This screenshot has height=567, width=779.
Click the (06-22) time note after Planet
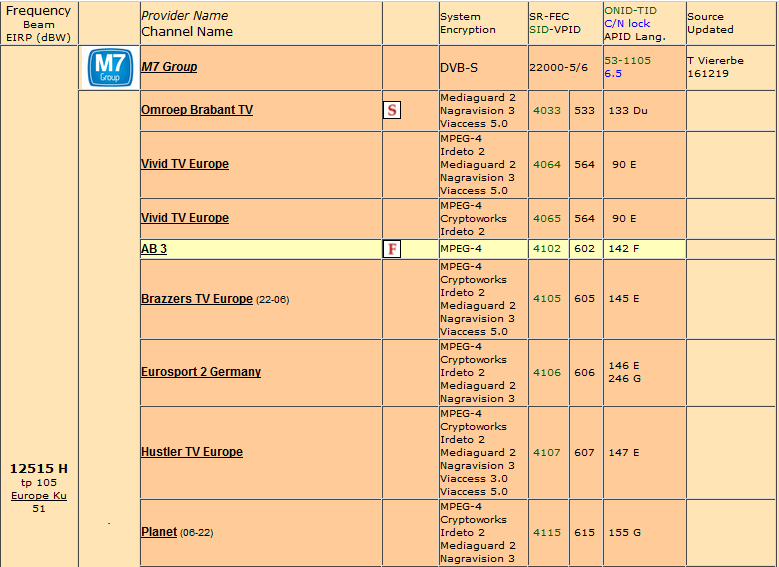[197, 533]
